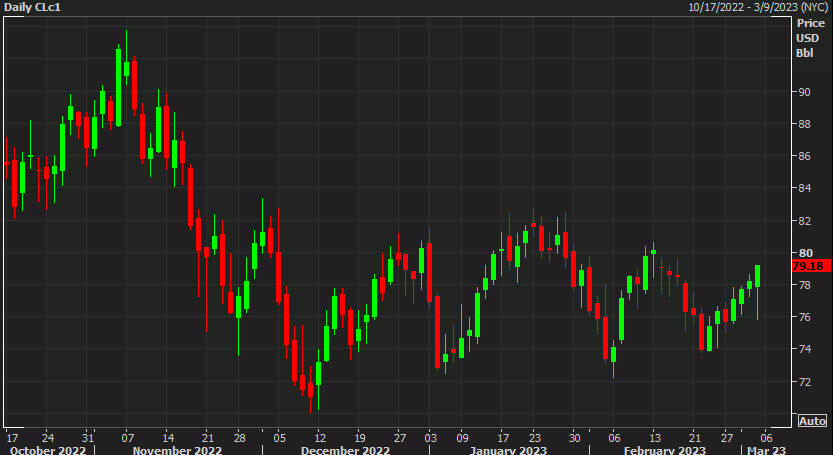This screenshot has width=833, height=455.
Task: Click the 80 price axis value
Action: pos(805,252)
